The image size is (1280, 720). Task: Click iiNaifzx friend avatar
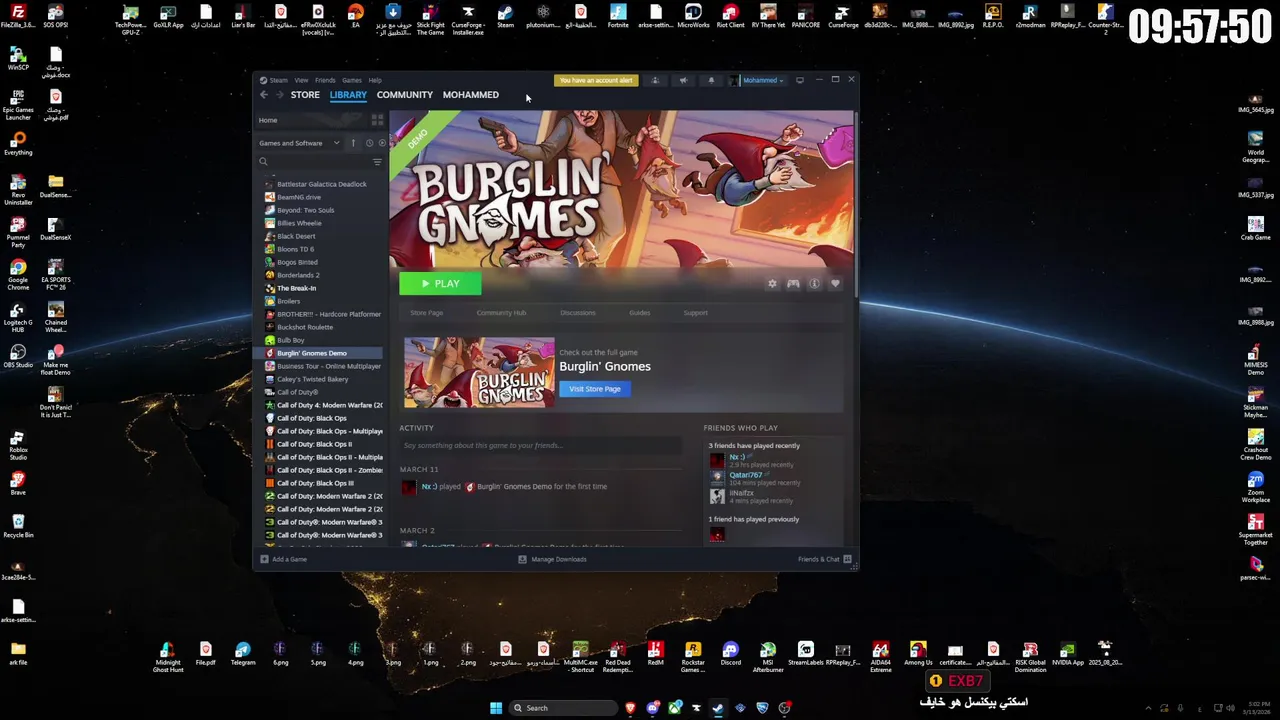coord(717,496)
